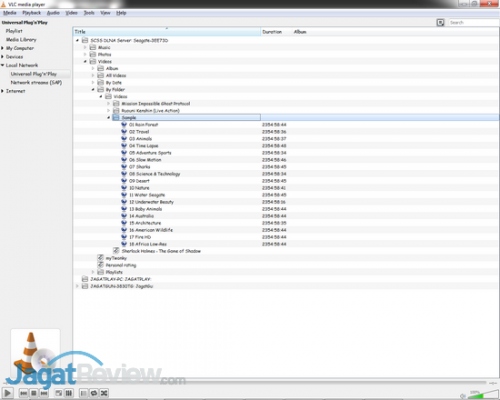The width and height of the screenshot is (500, 400).
Task: Expand My Computer in the sidebar
Action: click(2, 48)
